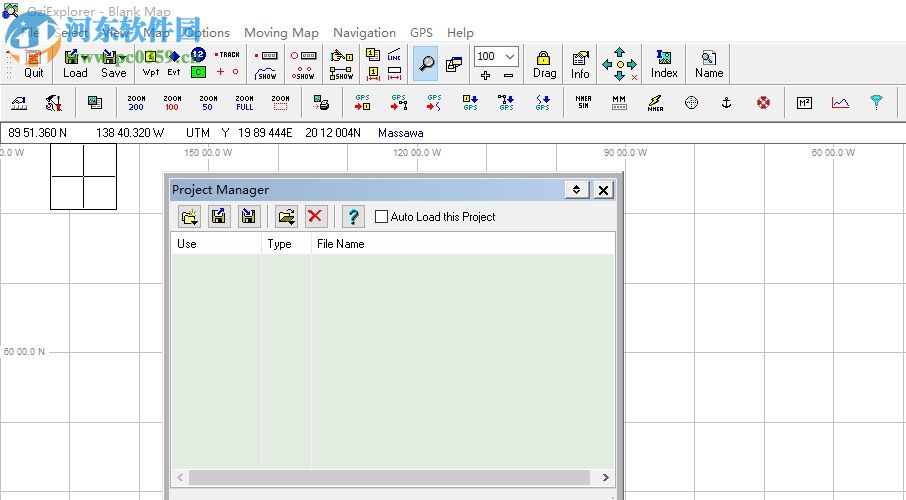The width and height of the screenshot is (906, 500).
Task: Enable Auto Load this Project checkbox
Action: click(381, 217)
